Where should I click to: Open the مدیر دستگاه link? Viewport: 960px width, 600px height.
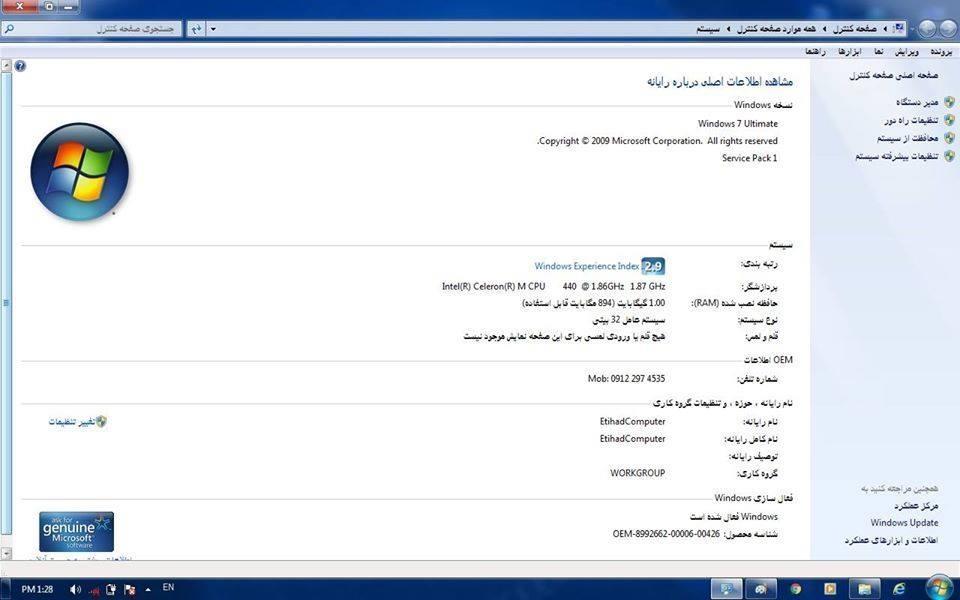coord(917,102)
